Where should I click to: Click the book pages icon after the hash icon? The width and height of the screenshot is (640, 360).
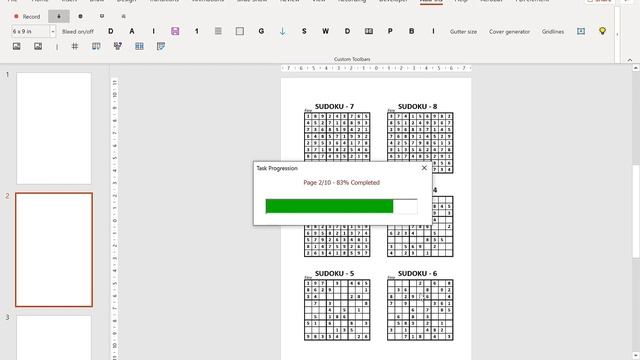pyautogui.click(x=96, y=47)
